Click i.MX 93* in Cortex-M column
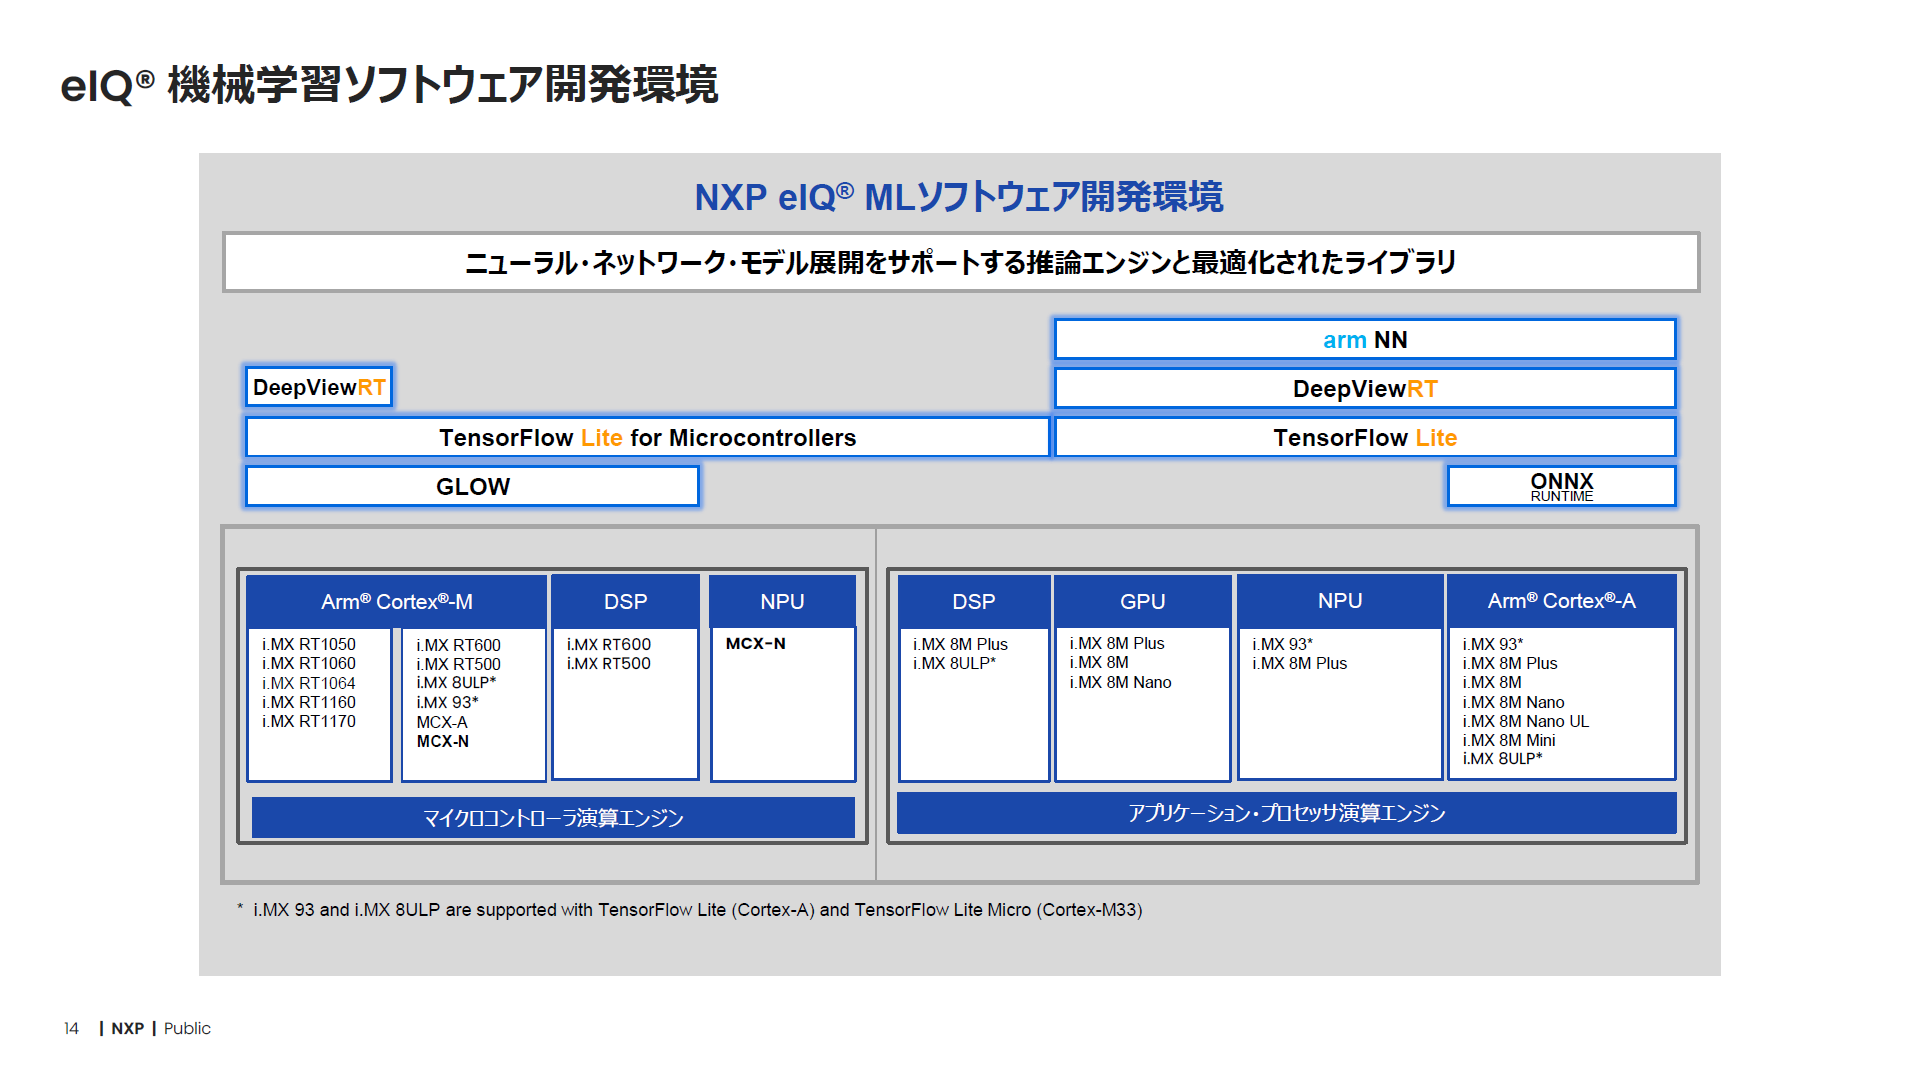Image resolution: width=1920 pixels, height=1080 pixels. point(447,702)
